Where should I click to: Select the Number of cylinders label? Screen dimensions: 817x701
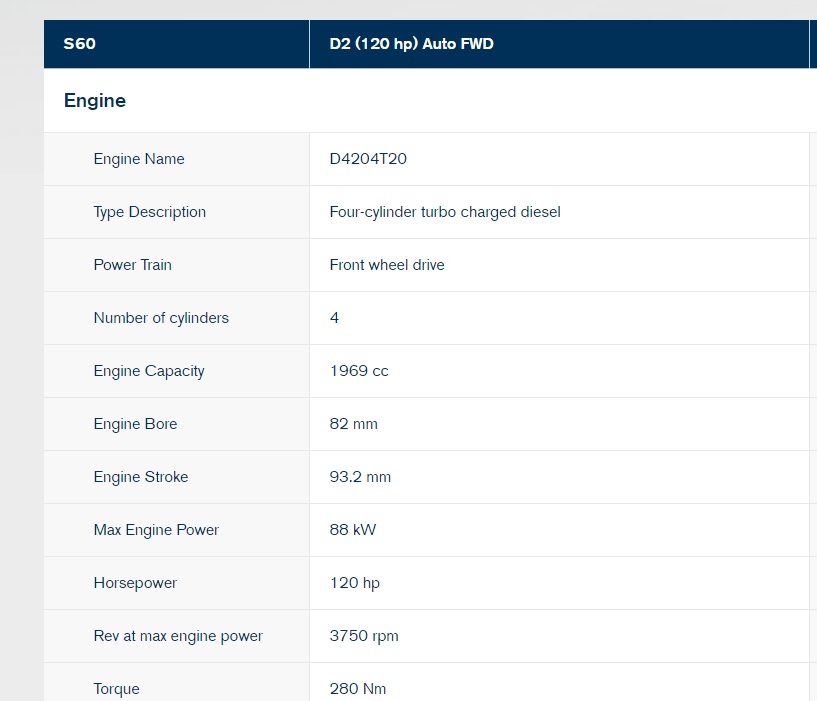161,318
